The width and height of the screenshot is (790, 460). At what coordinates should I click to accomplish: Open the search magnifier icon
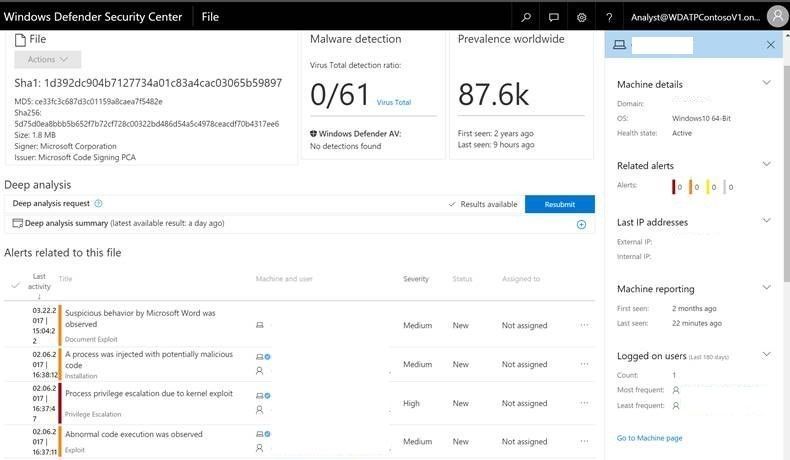[x=526, y=17]
